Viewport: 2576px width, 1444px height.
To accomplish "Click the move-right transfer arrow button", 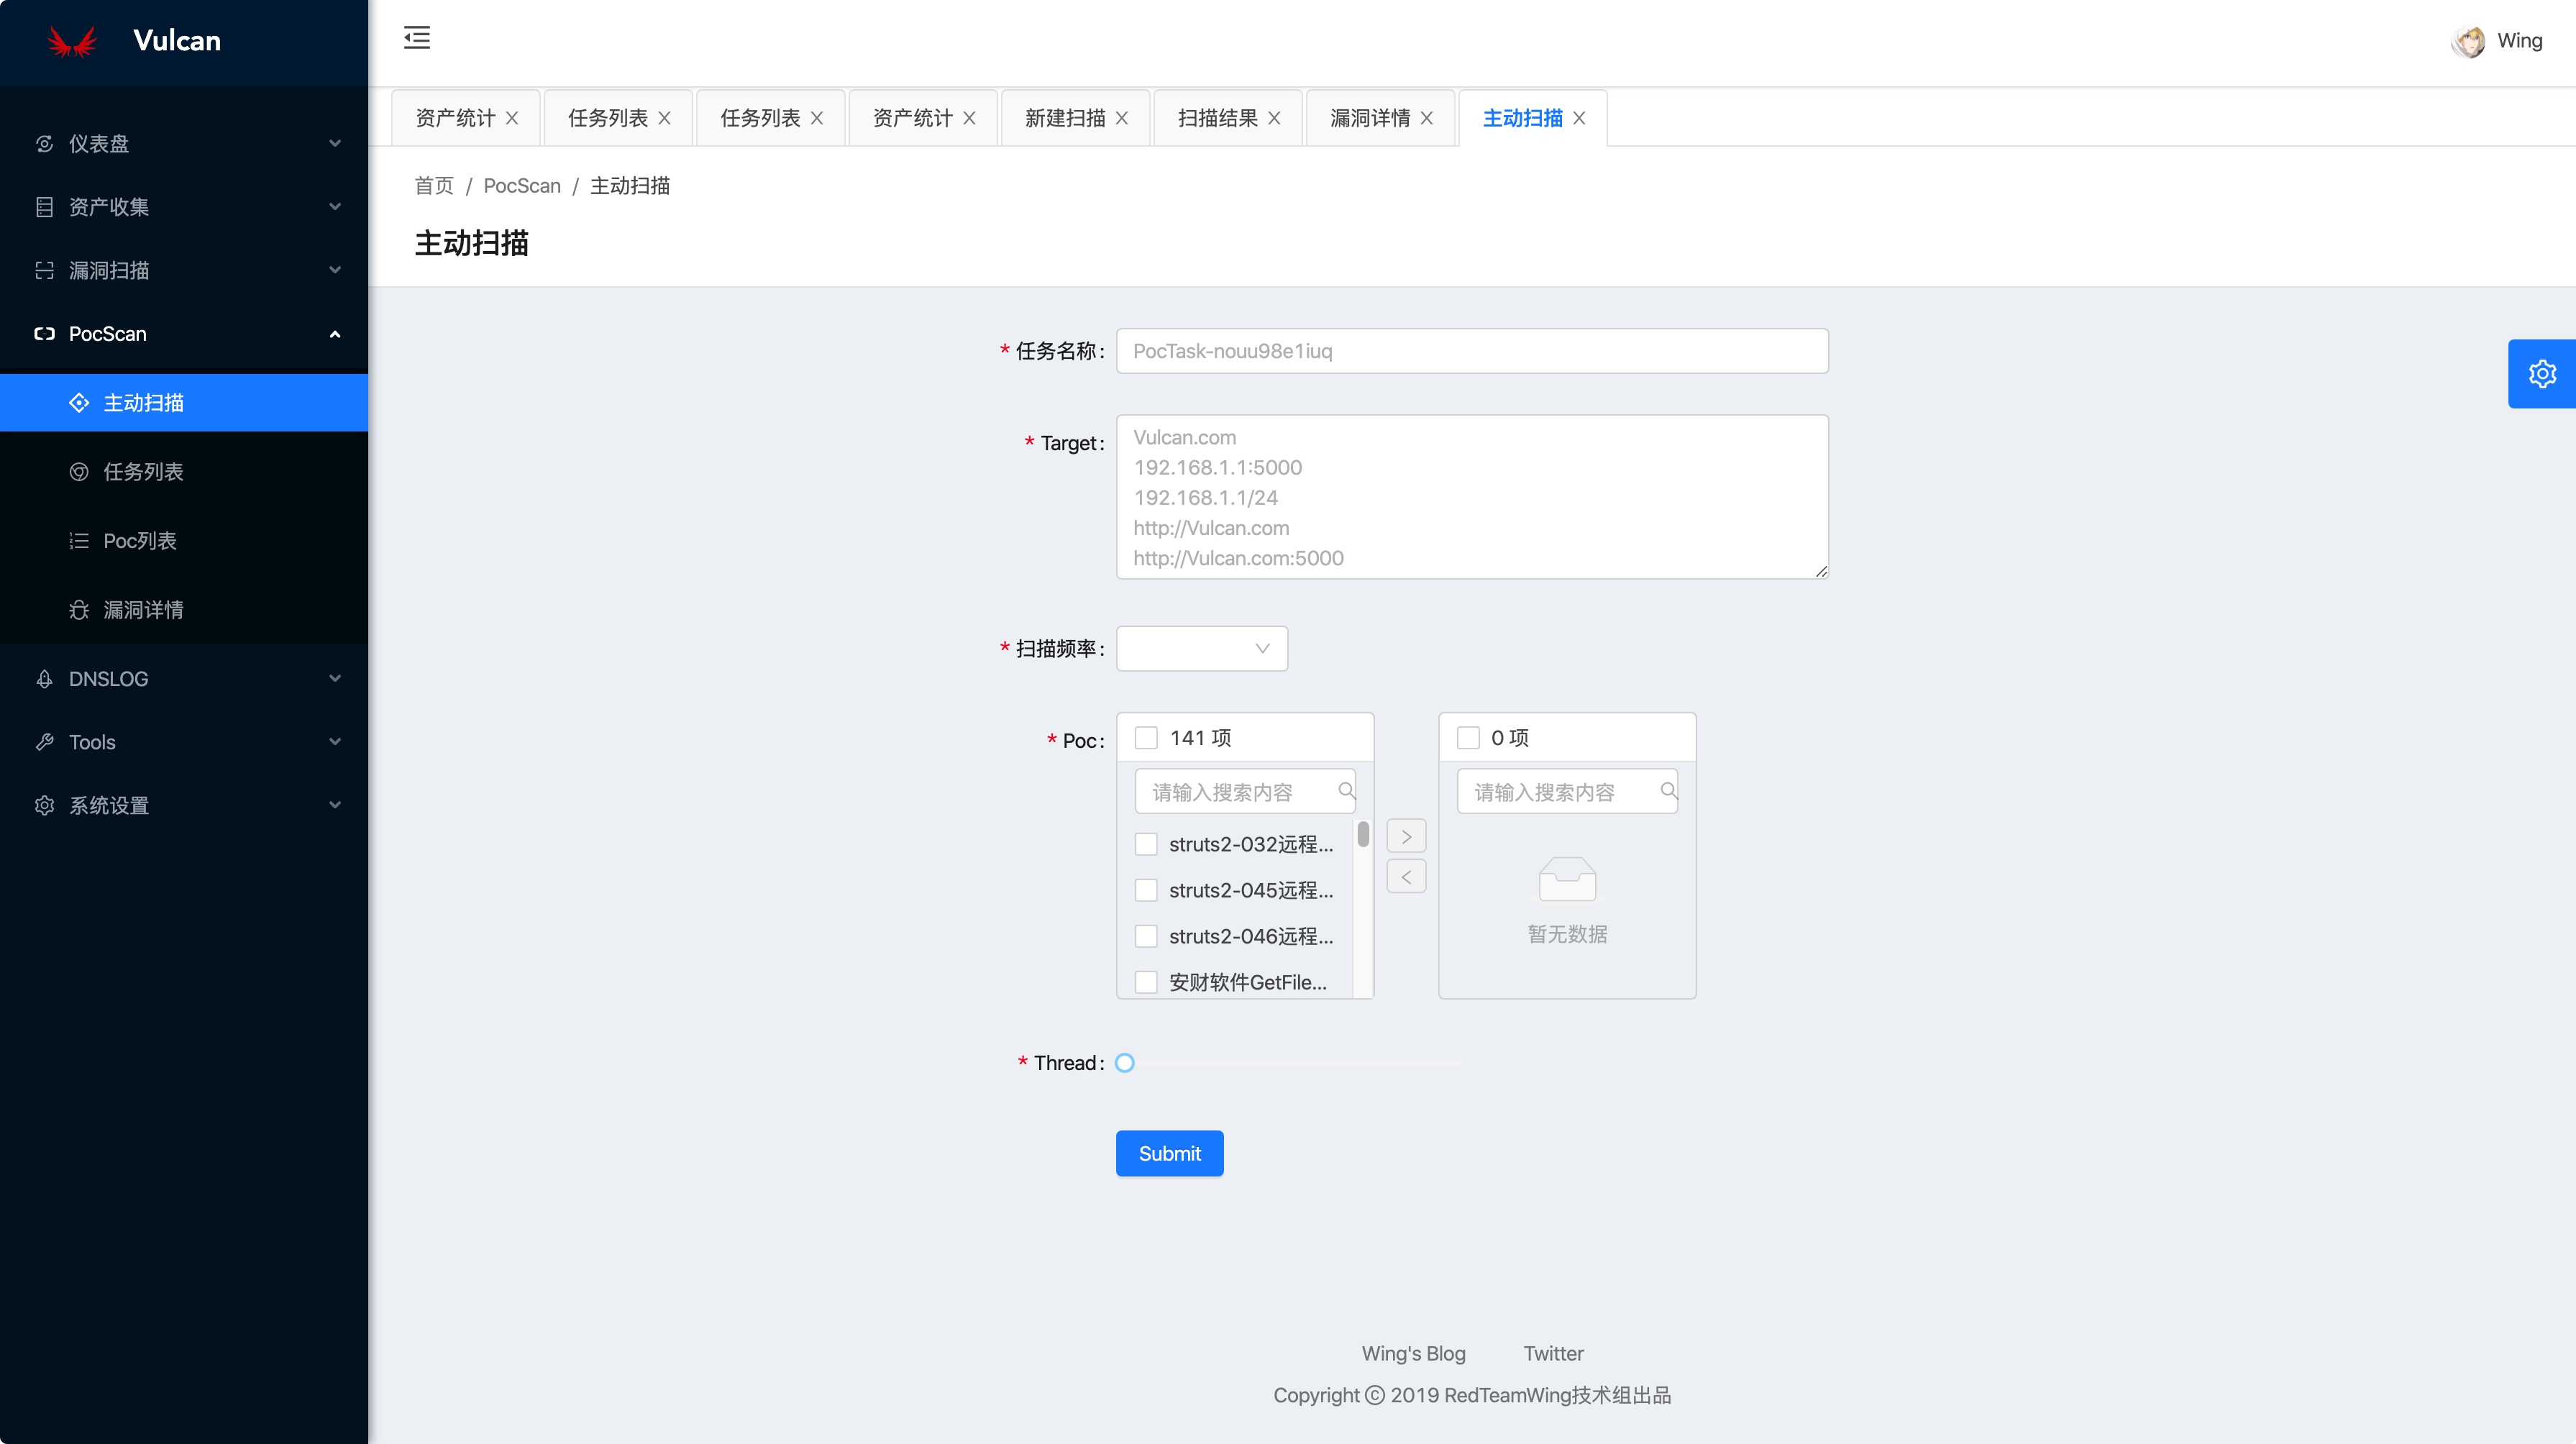I will 1406,836.
